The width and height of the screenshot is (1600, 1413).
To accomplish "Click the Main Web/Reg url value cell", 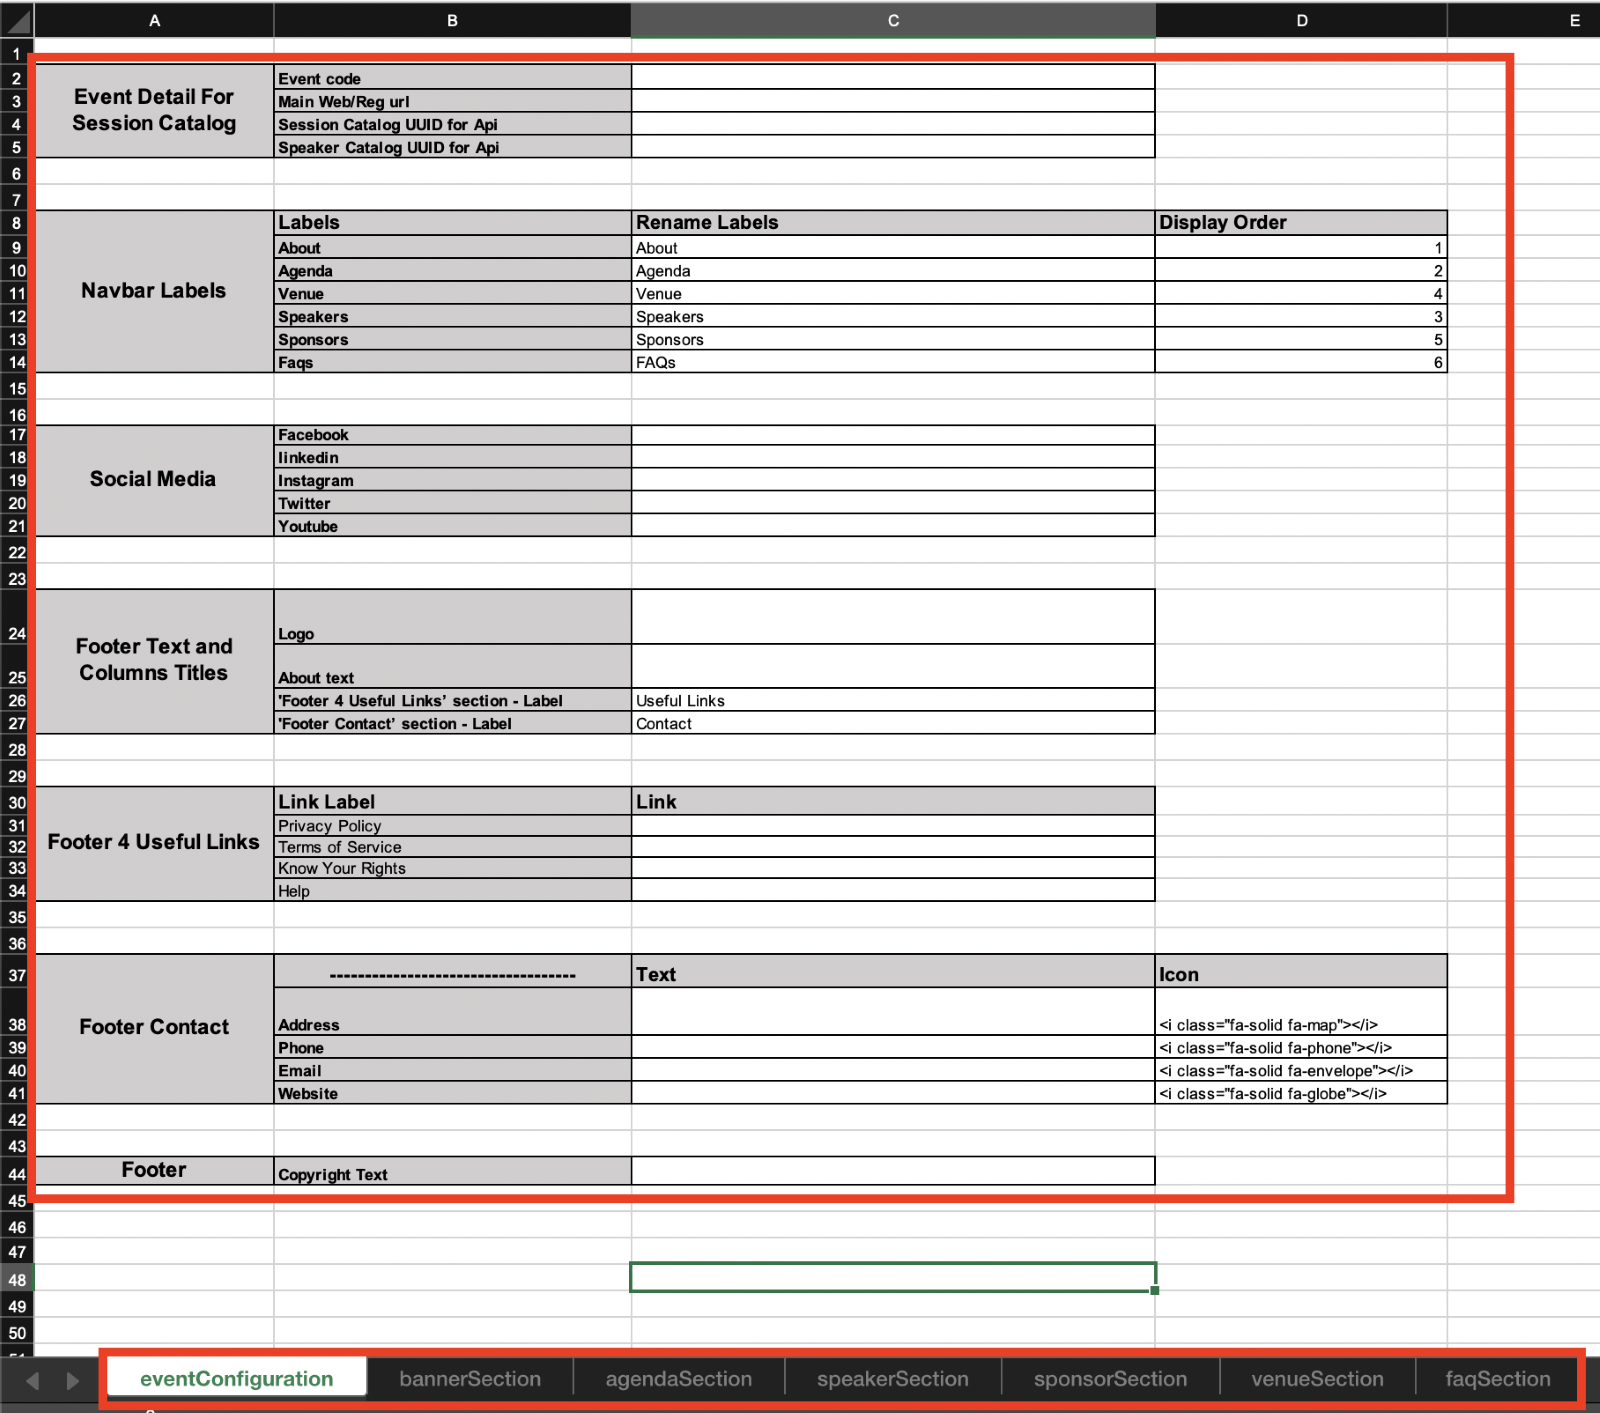I will coord(893,101).
